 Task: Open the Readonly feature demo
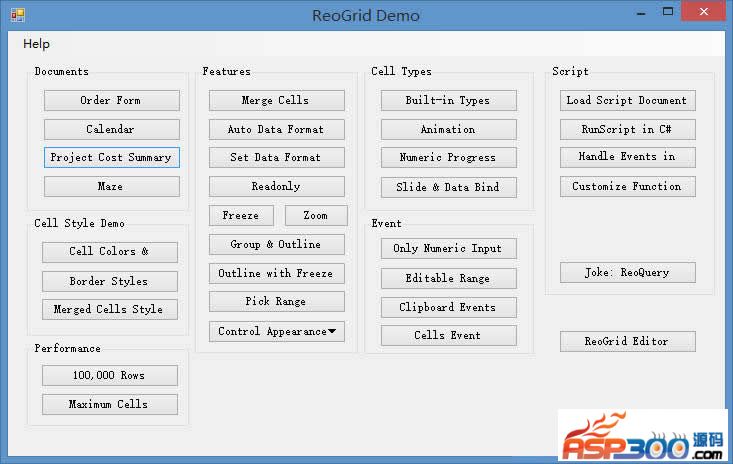[x=277, y=186]
